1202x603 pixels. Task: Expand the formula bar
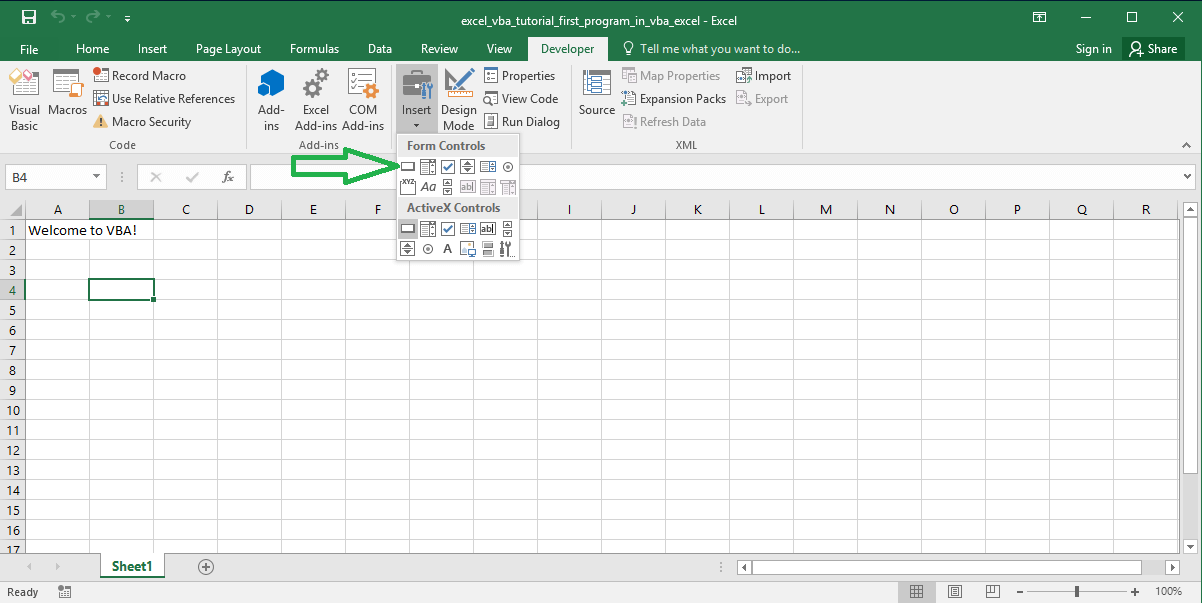pos(1187,177)
